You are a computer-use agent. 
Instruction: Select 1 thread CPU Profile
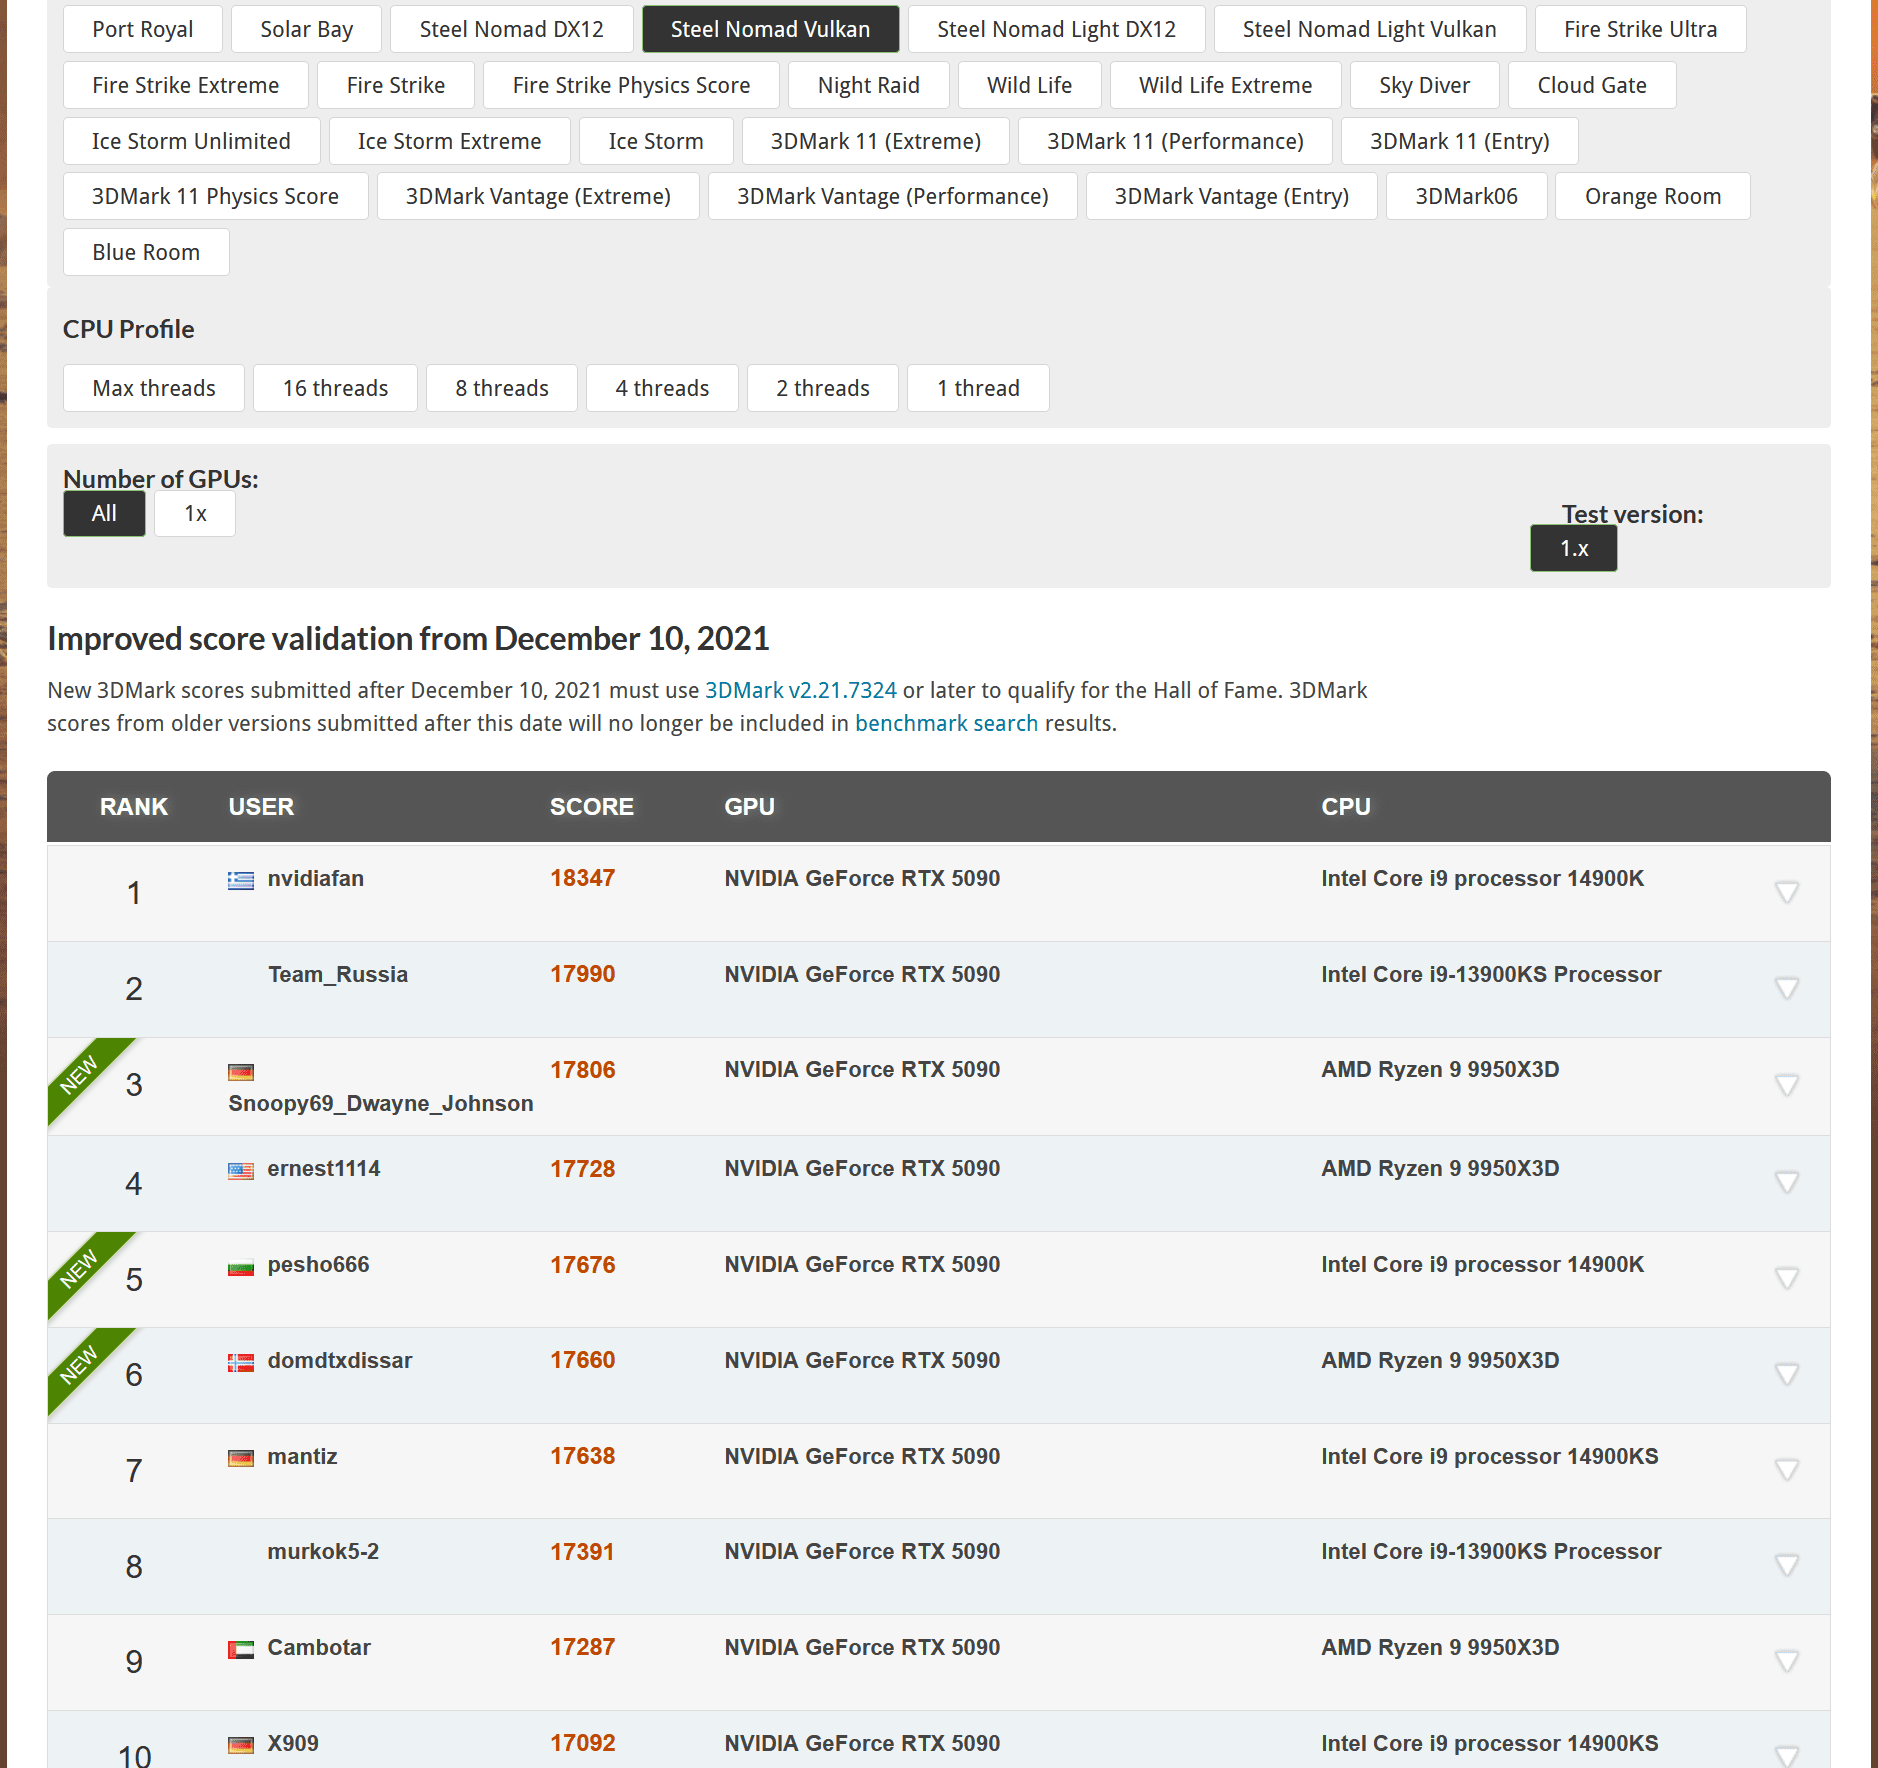pyautogui.click(x=978, y=388)
